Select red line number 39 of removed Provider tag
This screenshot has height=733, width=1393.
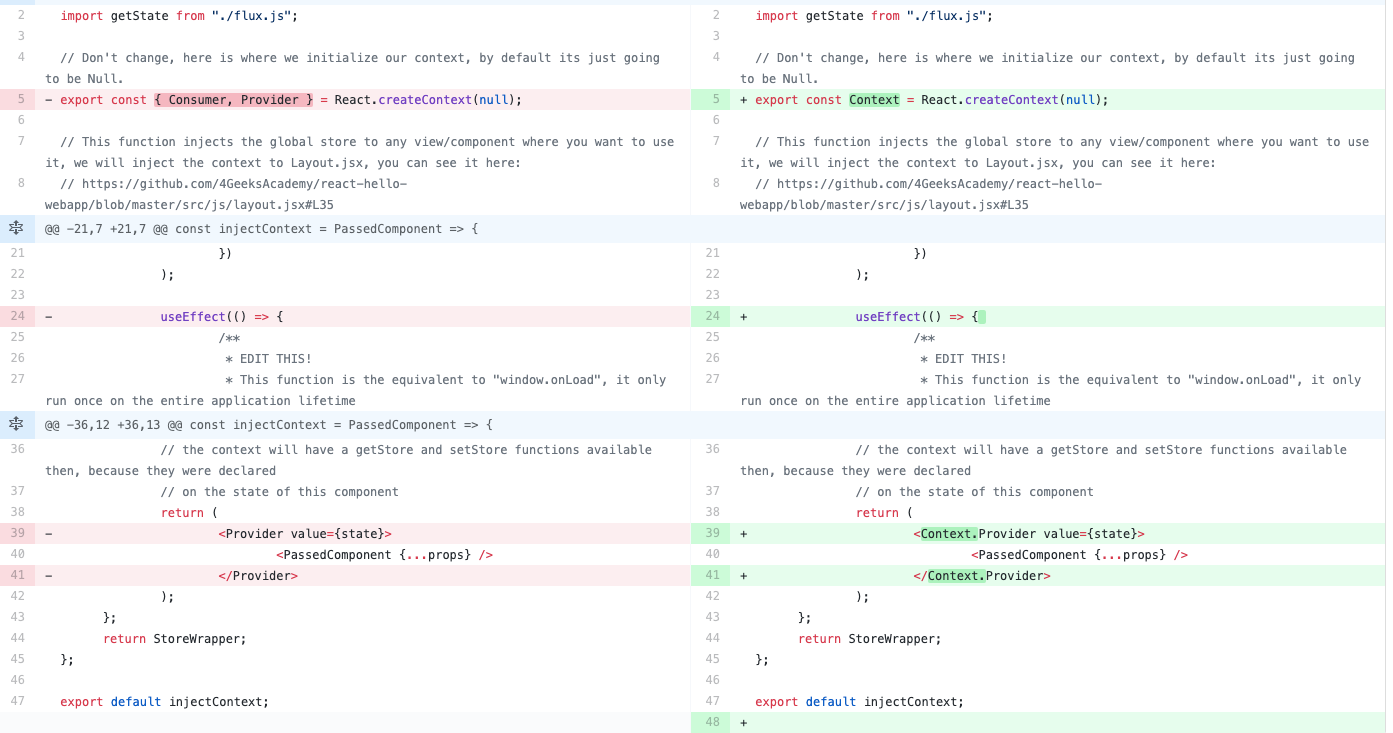[18, 534]
